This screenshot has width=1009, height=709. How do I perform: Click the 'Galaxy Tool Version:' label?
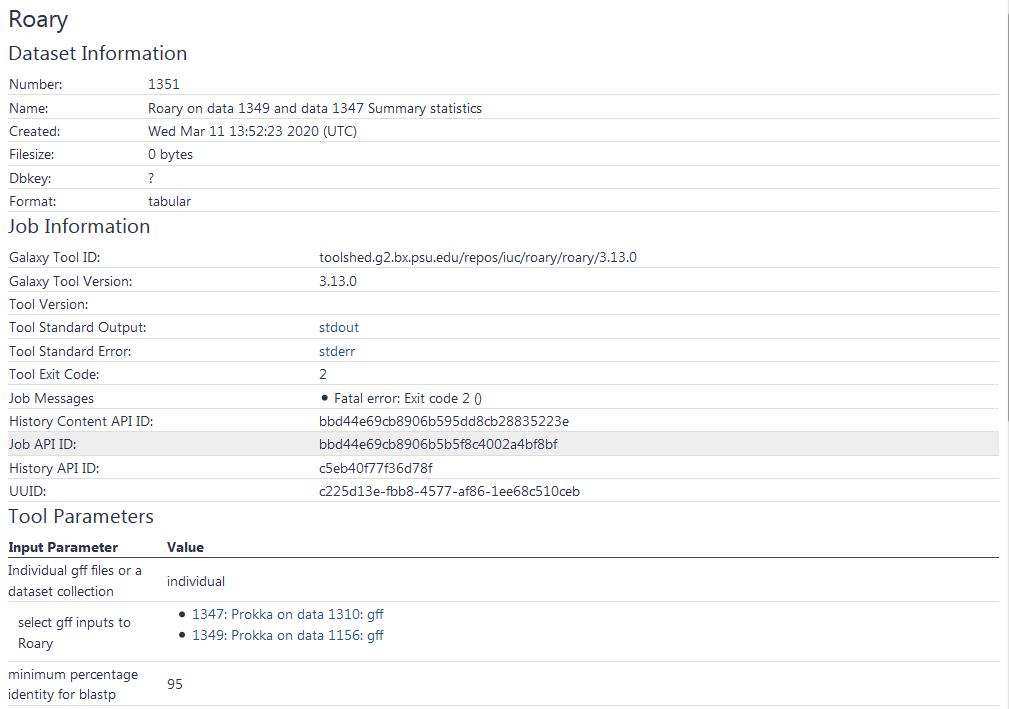coord(70,281)
